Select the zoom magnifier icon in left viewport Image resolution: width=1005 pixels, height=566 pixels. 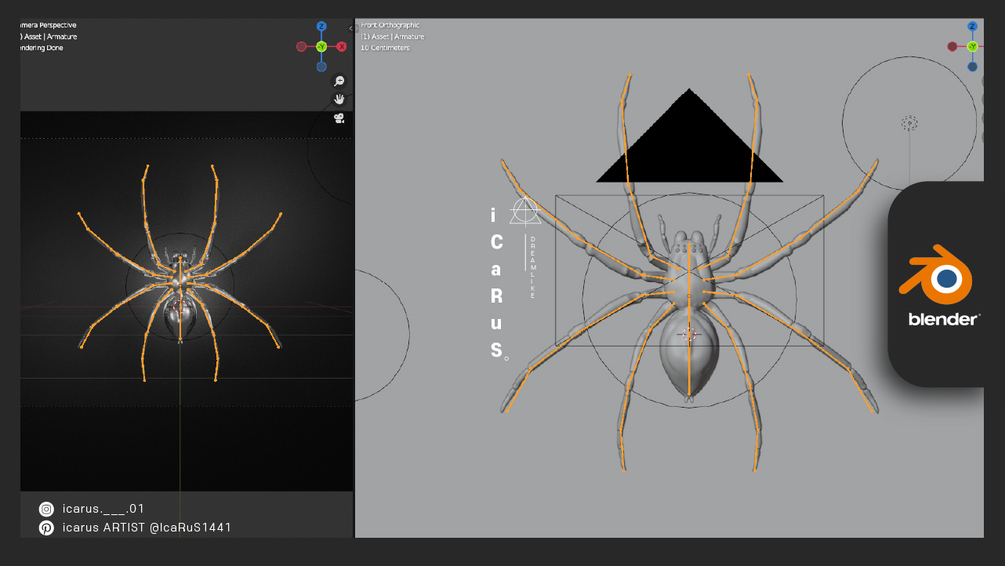coord(339,81)
